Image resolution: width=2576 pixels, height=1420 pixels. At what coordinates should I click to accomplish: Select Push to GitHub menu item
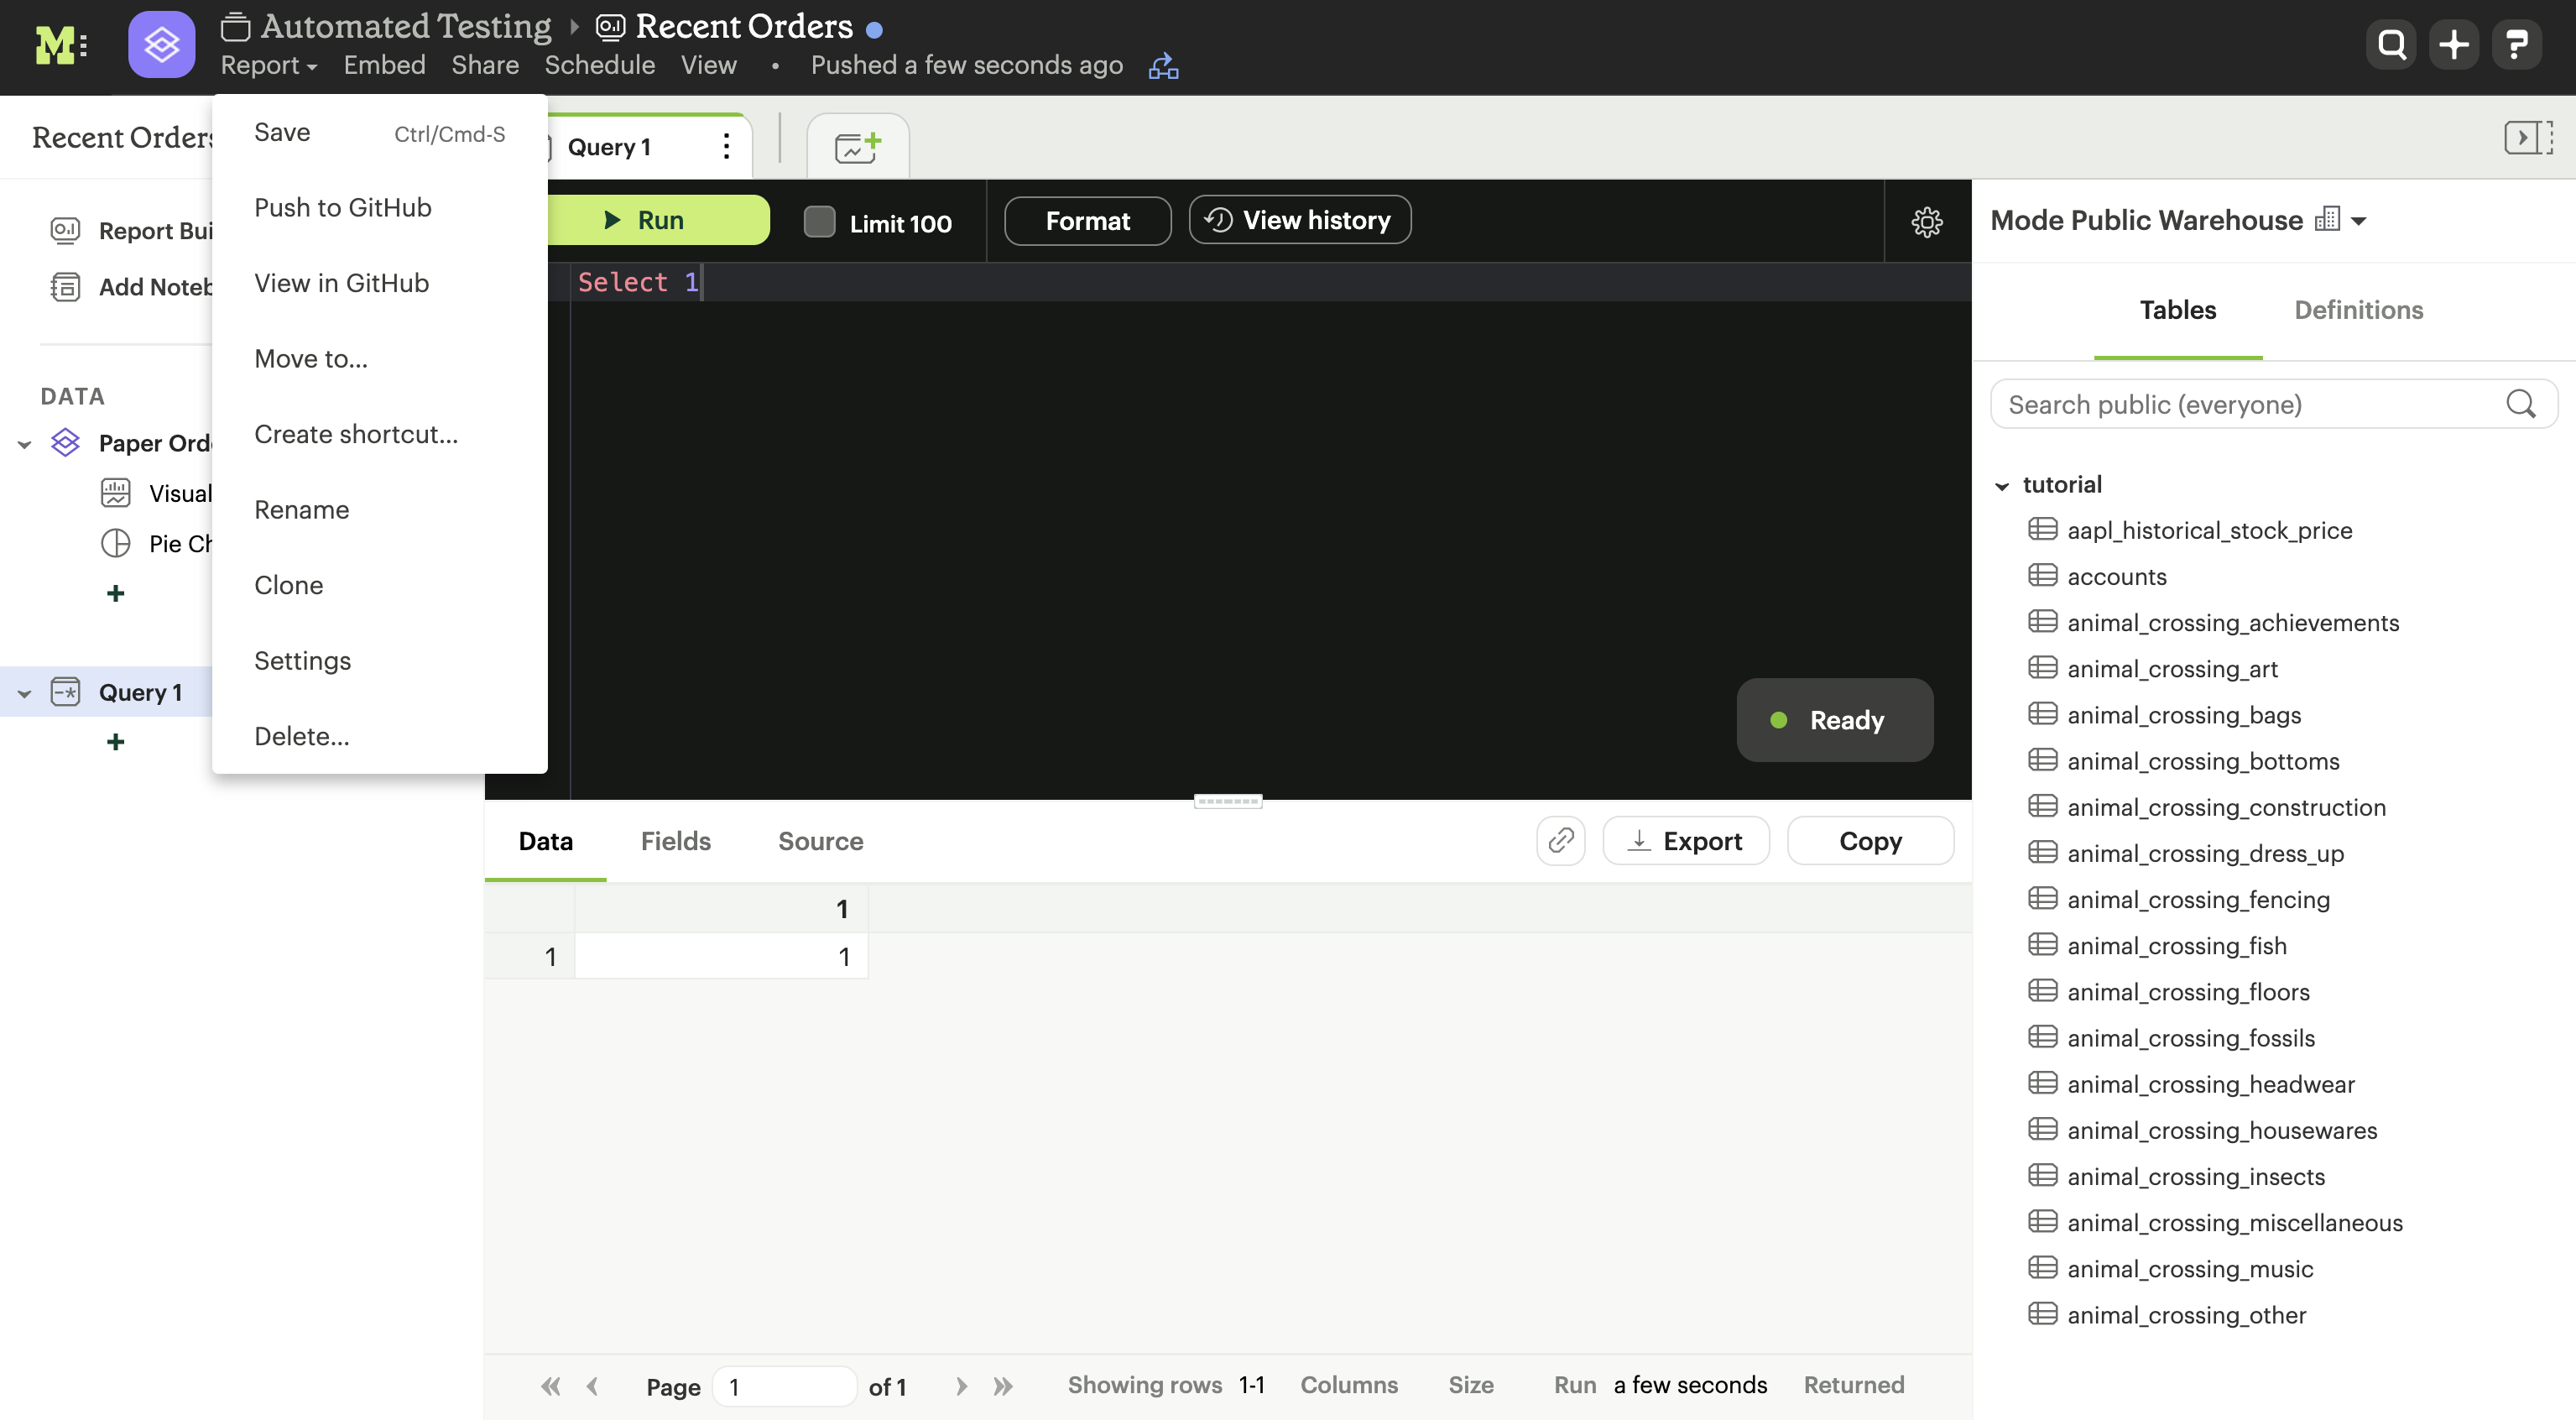343,208
